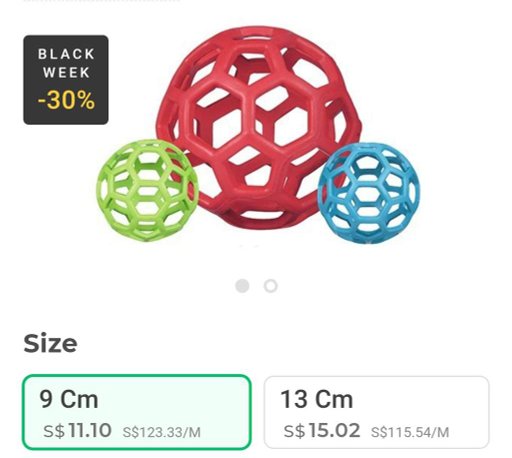
Task: Select the 9 Cm size option
Action: point(137,412)
